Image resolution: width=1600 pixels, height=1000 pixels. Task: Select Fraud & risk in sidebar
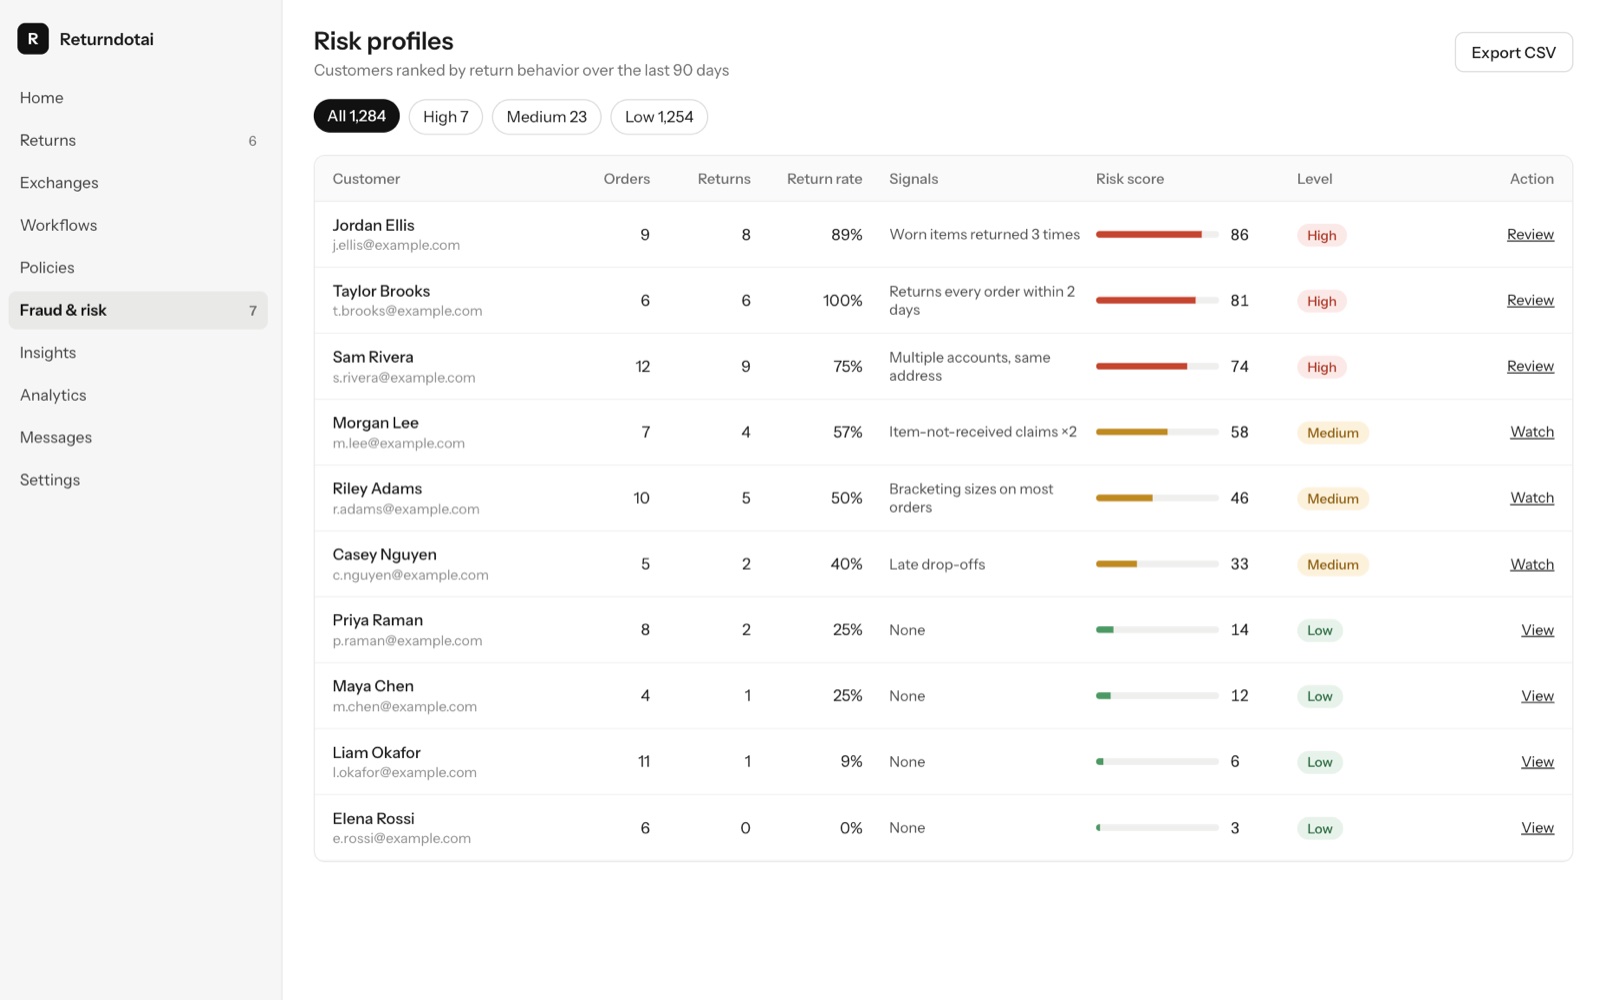pos(138,310)
